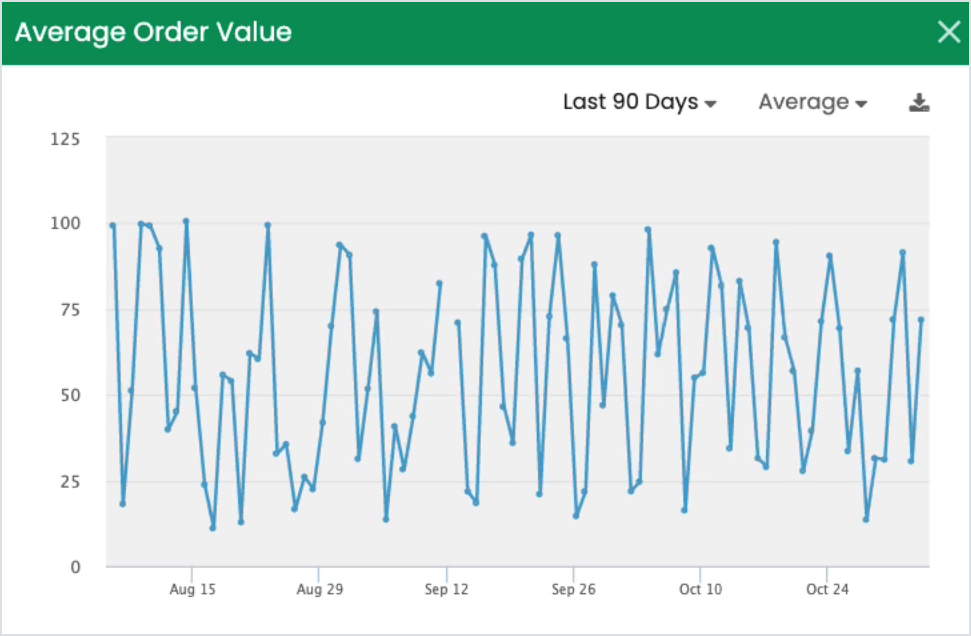The width and height of the screenshot is (971, 636).
Task: Click the Oct 24 x-axis label
Action: click(827, 589)
